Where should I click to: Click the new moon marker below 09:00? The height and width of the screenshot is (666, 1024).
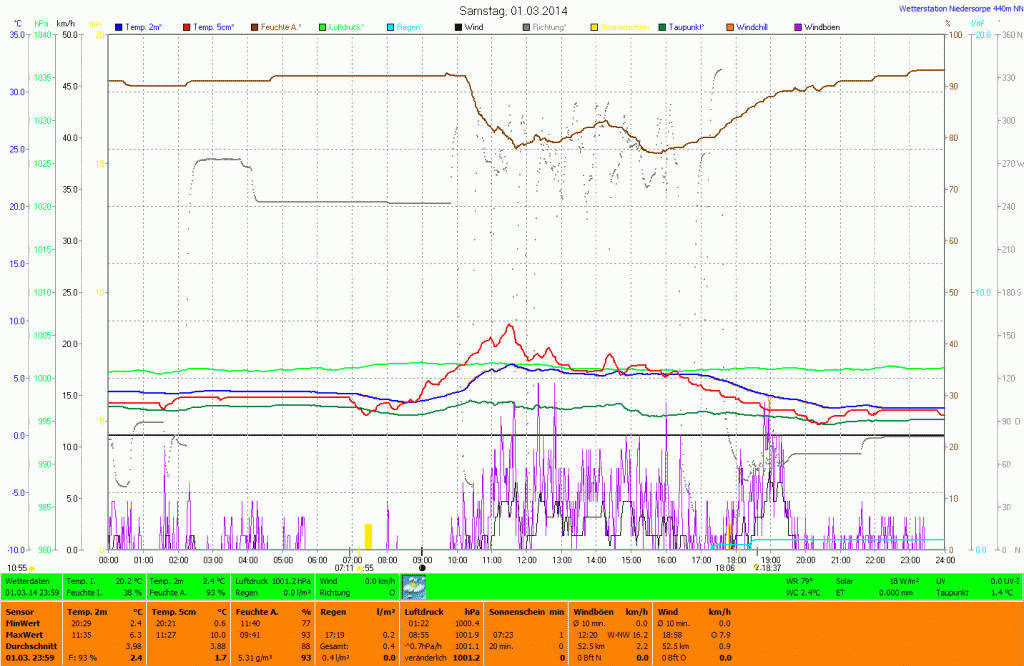422,568
